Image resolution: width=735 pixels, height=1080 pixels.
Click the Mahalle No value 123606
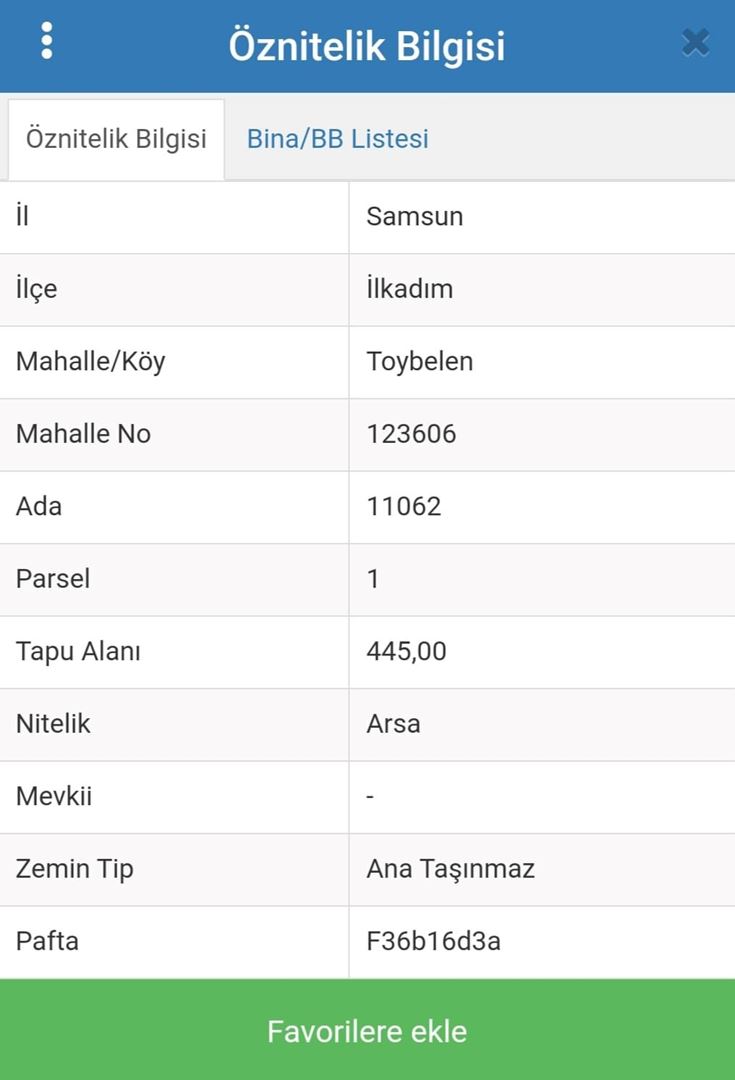coord(411,434)
